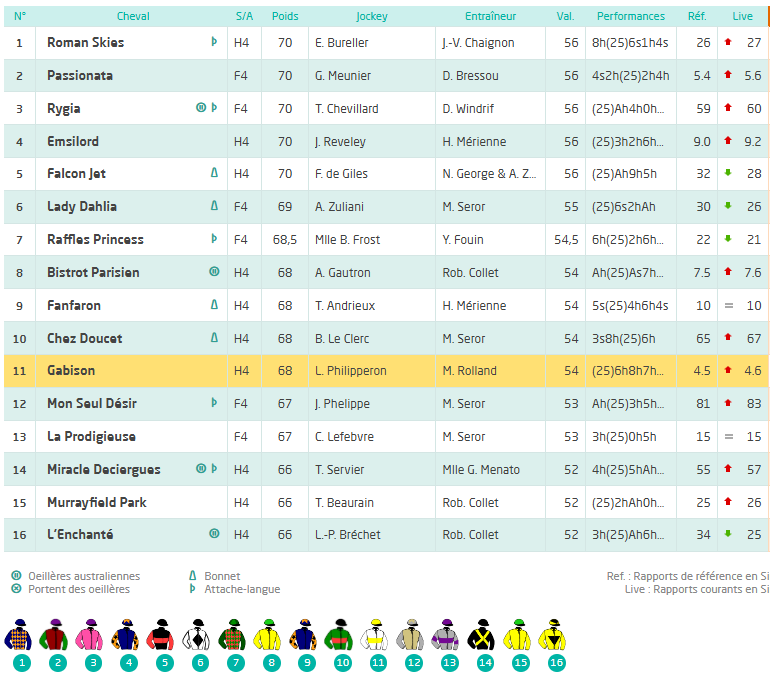Choose jockey silk labeled 11
Image resolution: width=770 pixels, height=689 pixels.
(x=376, y=636)
